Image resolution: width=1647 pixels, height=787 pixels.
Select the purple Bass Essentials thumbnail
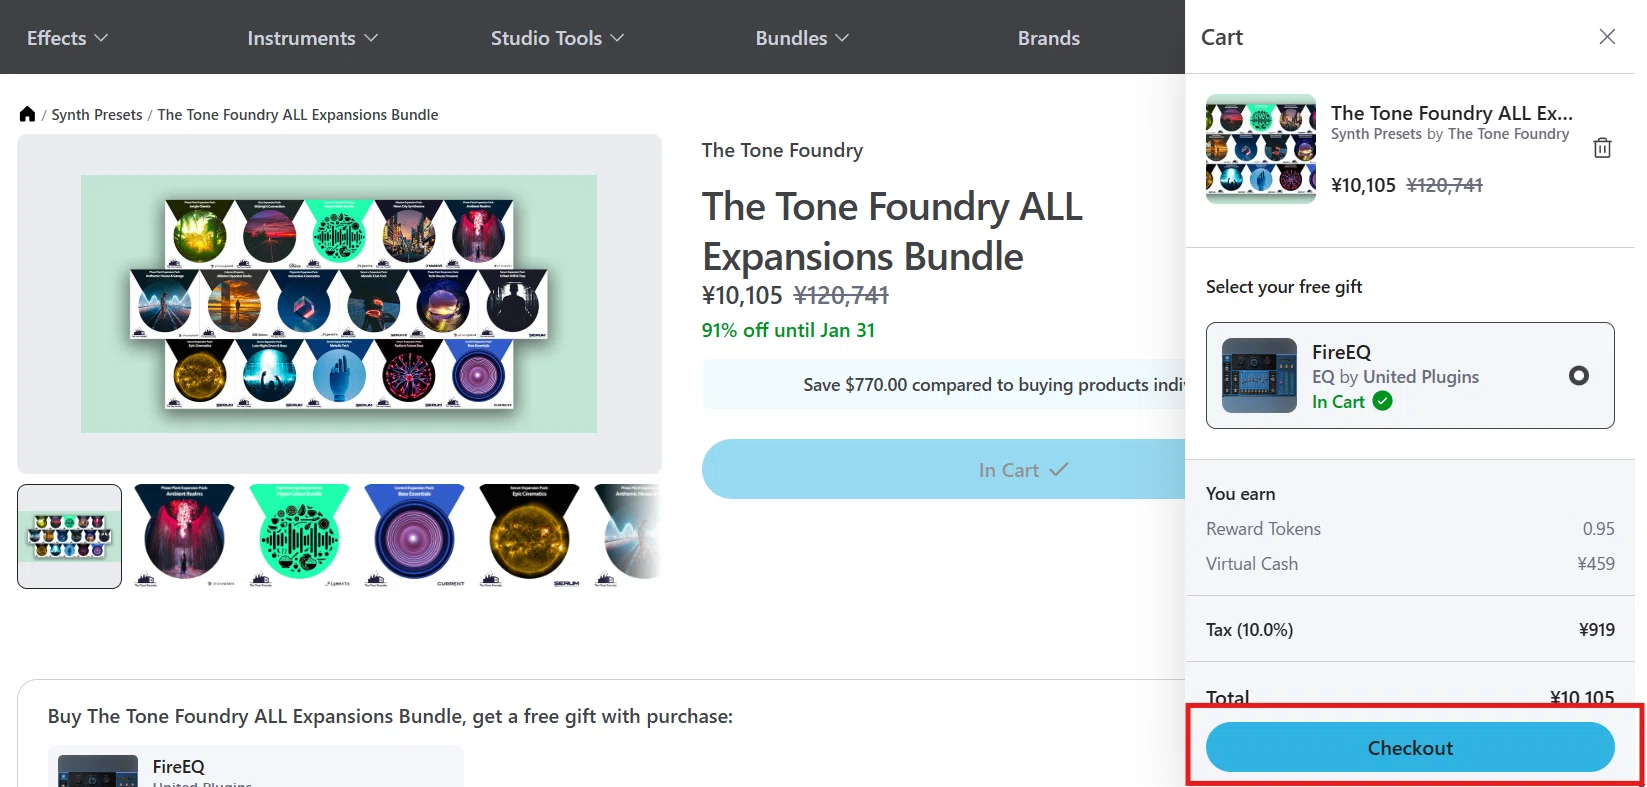click(x=414, y=536)
